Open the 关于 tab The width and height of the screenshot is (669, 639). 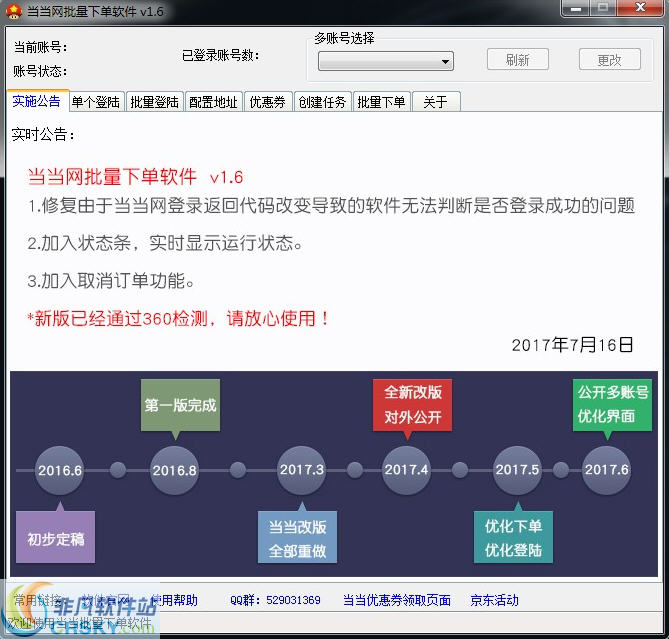pyautogui.click(x=436, y=102)
